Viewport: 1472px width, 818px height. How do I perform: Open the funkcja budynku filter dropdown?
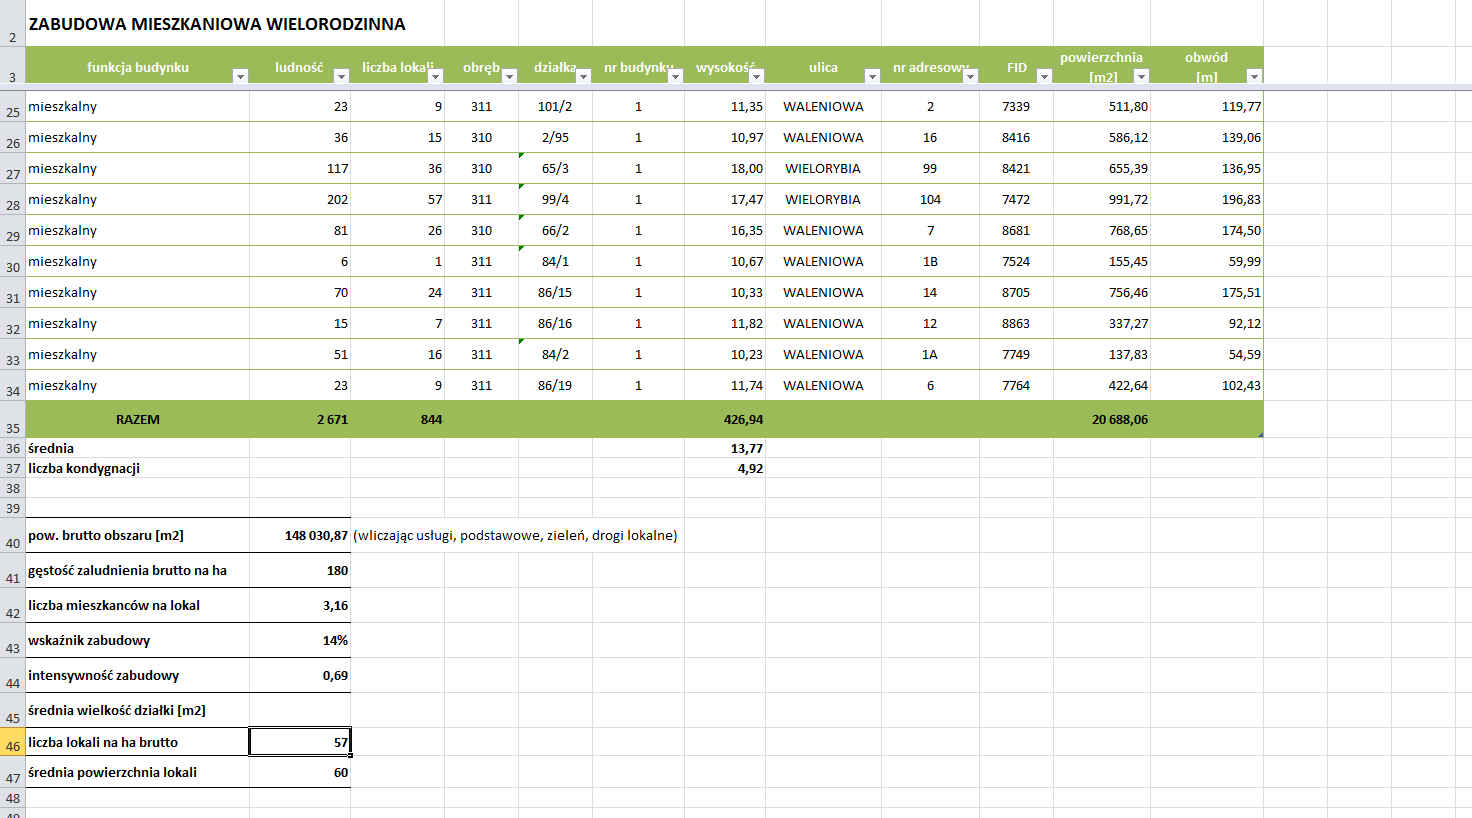(x=240, y=76)
